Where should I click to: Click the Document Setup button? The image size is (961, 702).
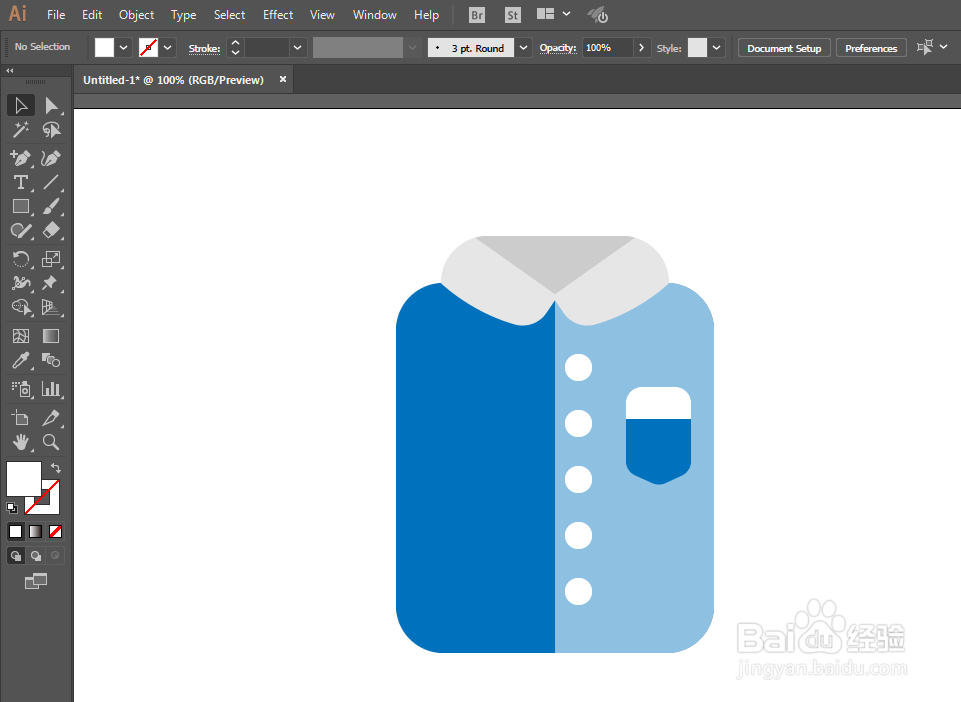click(x=784, y=48)
